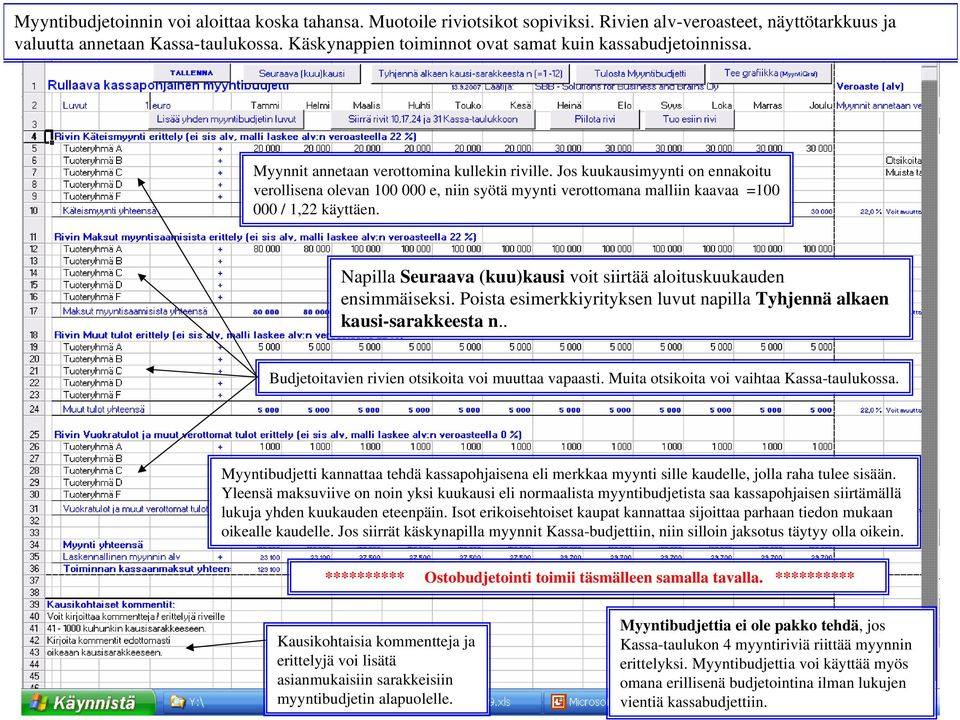Select the Käteismyynti yhteensä row label

click(x=110, y=211)
